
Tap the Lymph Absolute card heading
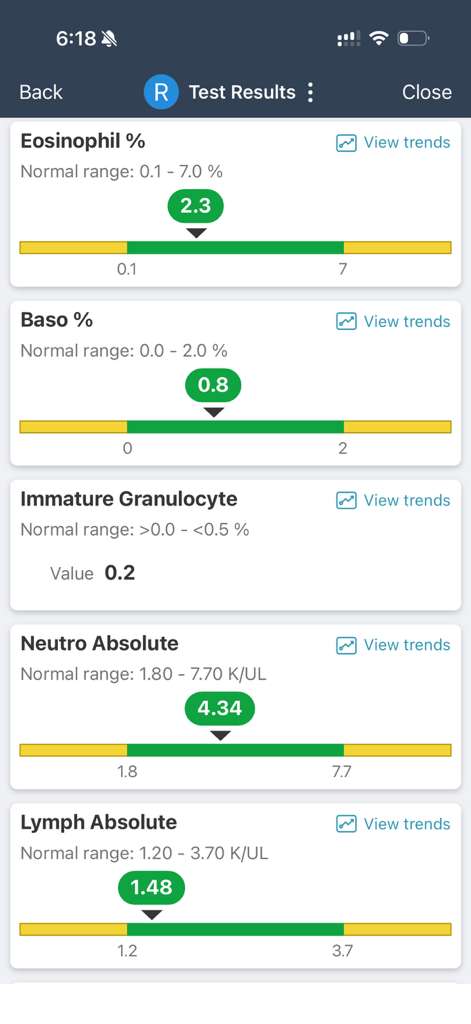(x=99, y=822)
